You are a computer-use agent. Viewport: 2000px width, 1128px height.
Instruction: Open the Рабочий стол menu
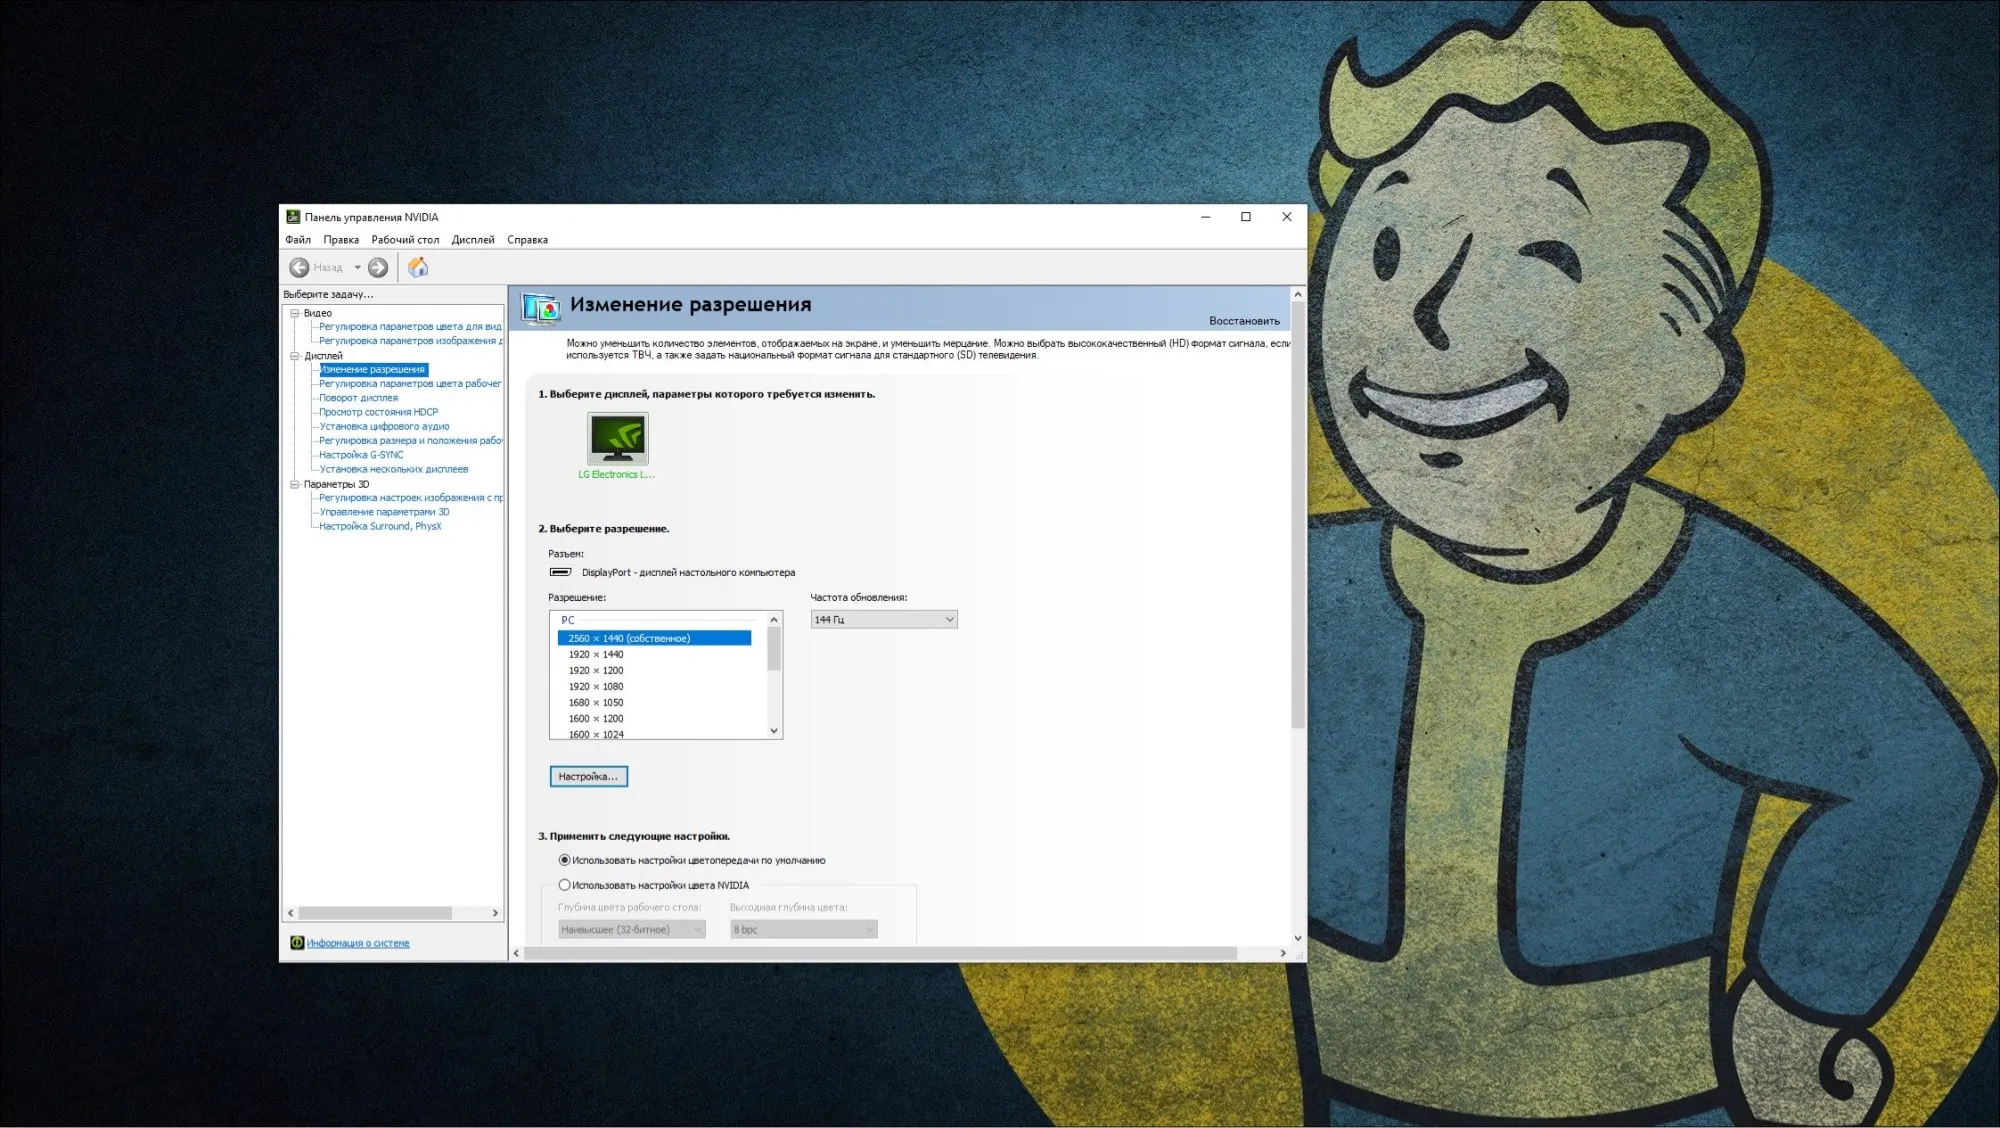point(405,240)
